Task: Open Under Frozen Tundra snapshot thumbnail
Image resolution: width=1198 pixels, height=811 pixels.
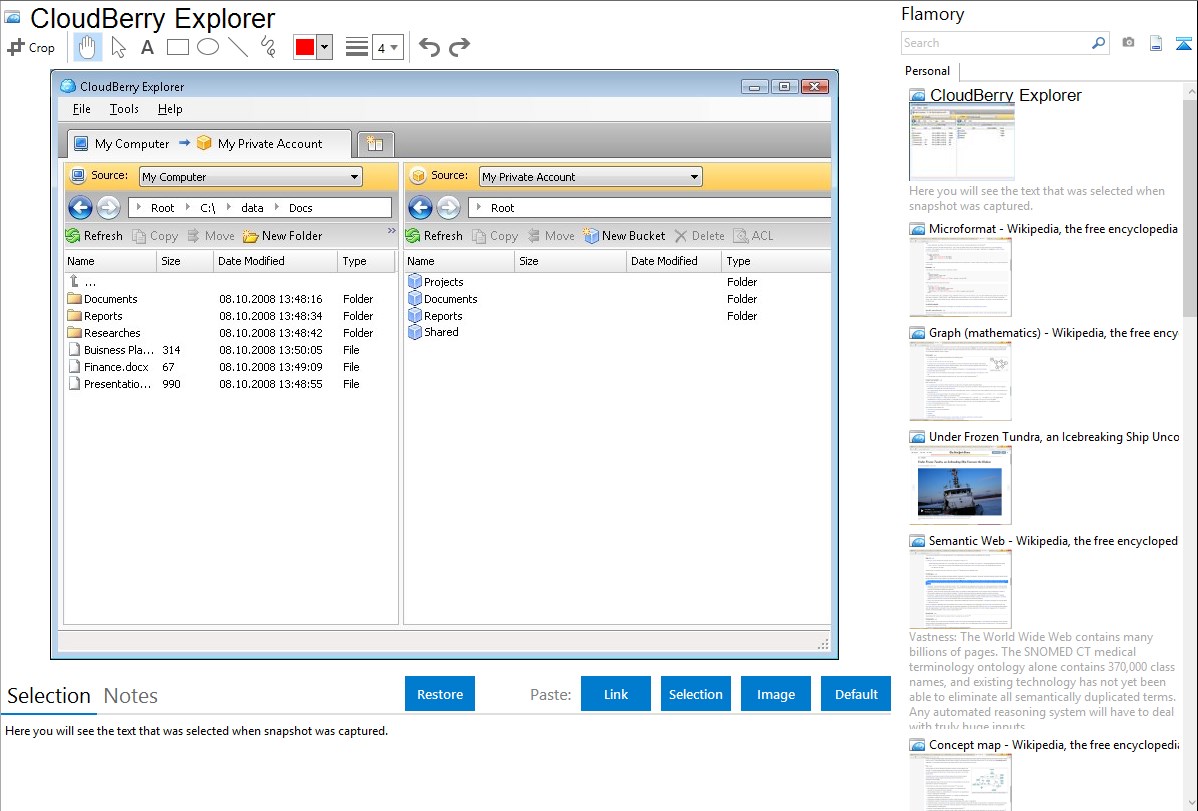Action: 960,485
